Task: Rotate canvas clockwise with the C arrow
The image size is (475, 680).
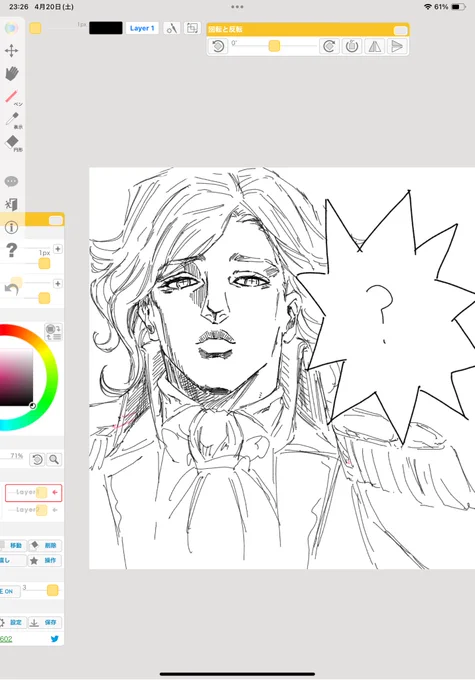Action: click(x=329, y=46)
